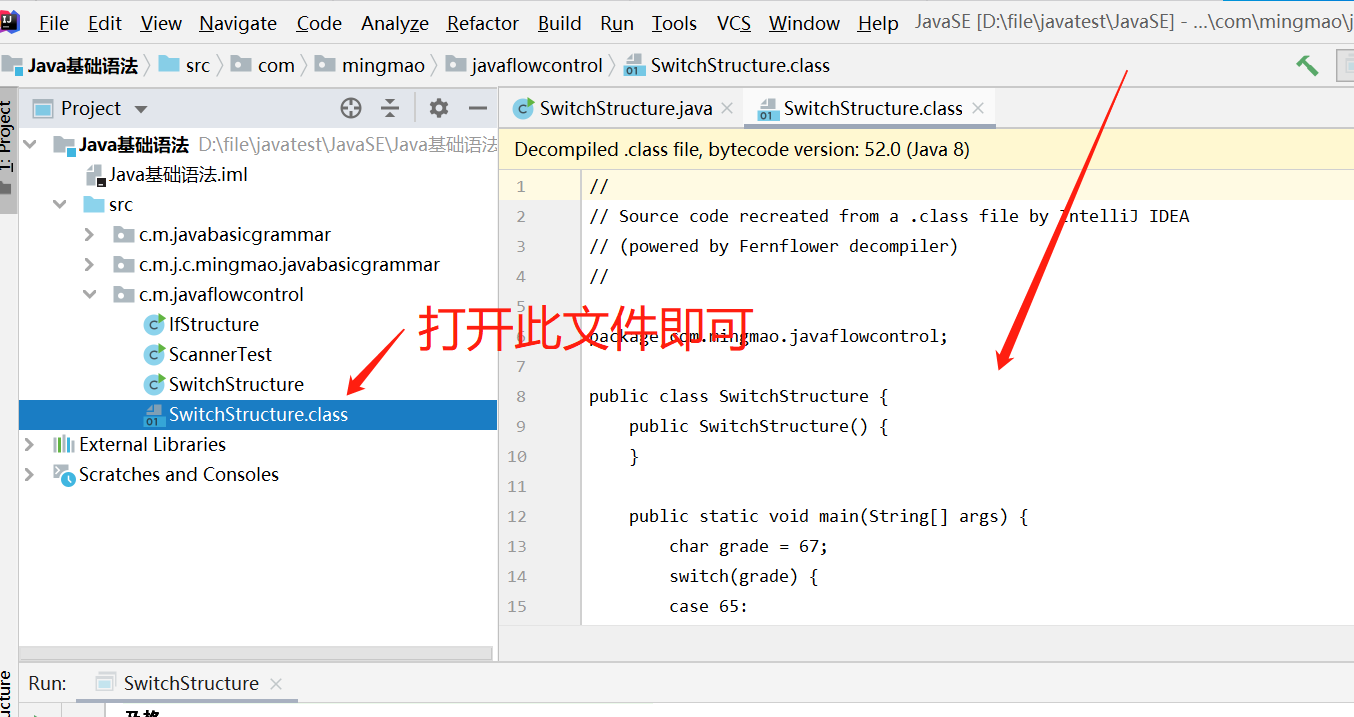
Task: Open the Tools menu
Action: click(674, 23)
